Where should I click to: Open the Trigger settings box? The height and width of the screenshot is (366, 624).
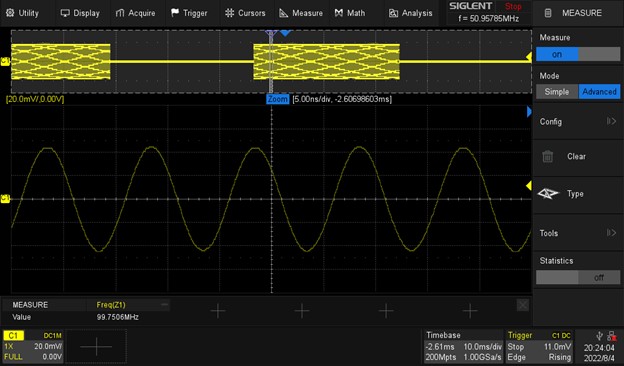coord(539,346)
